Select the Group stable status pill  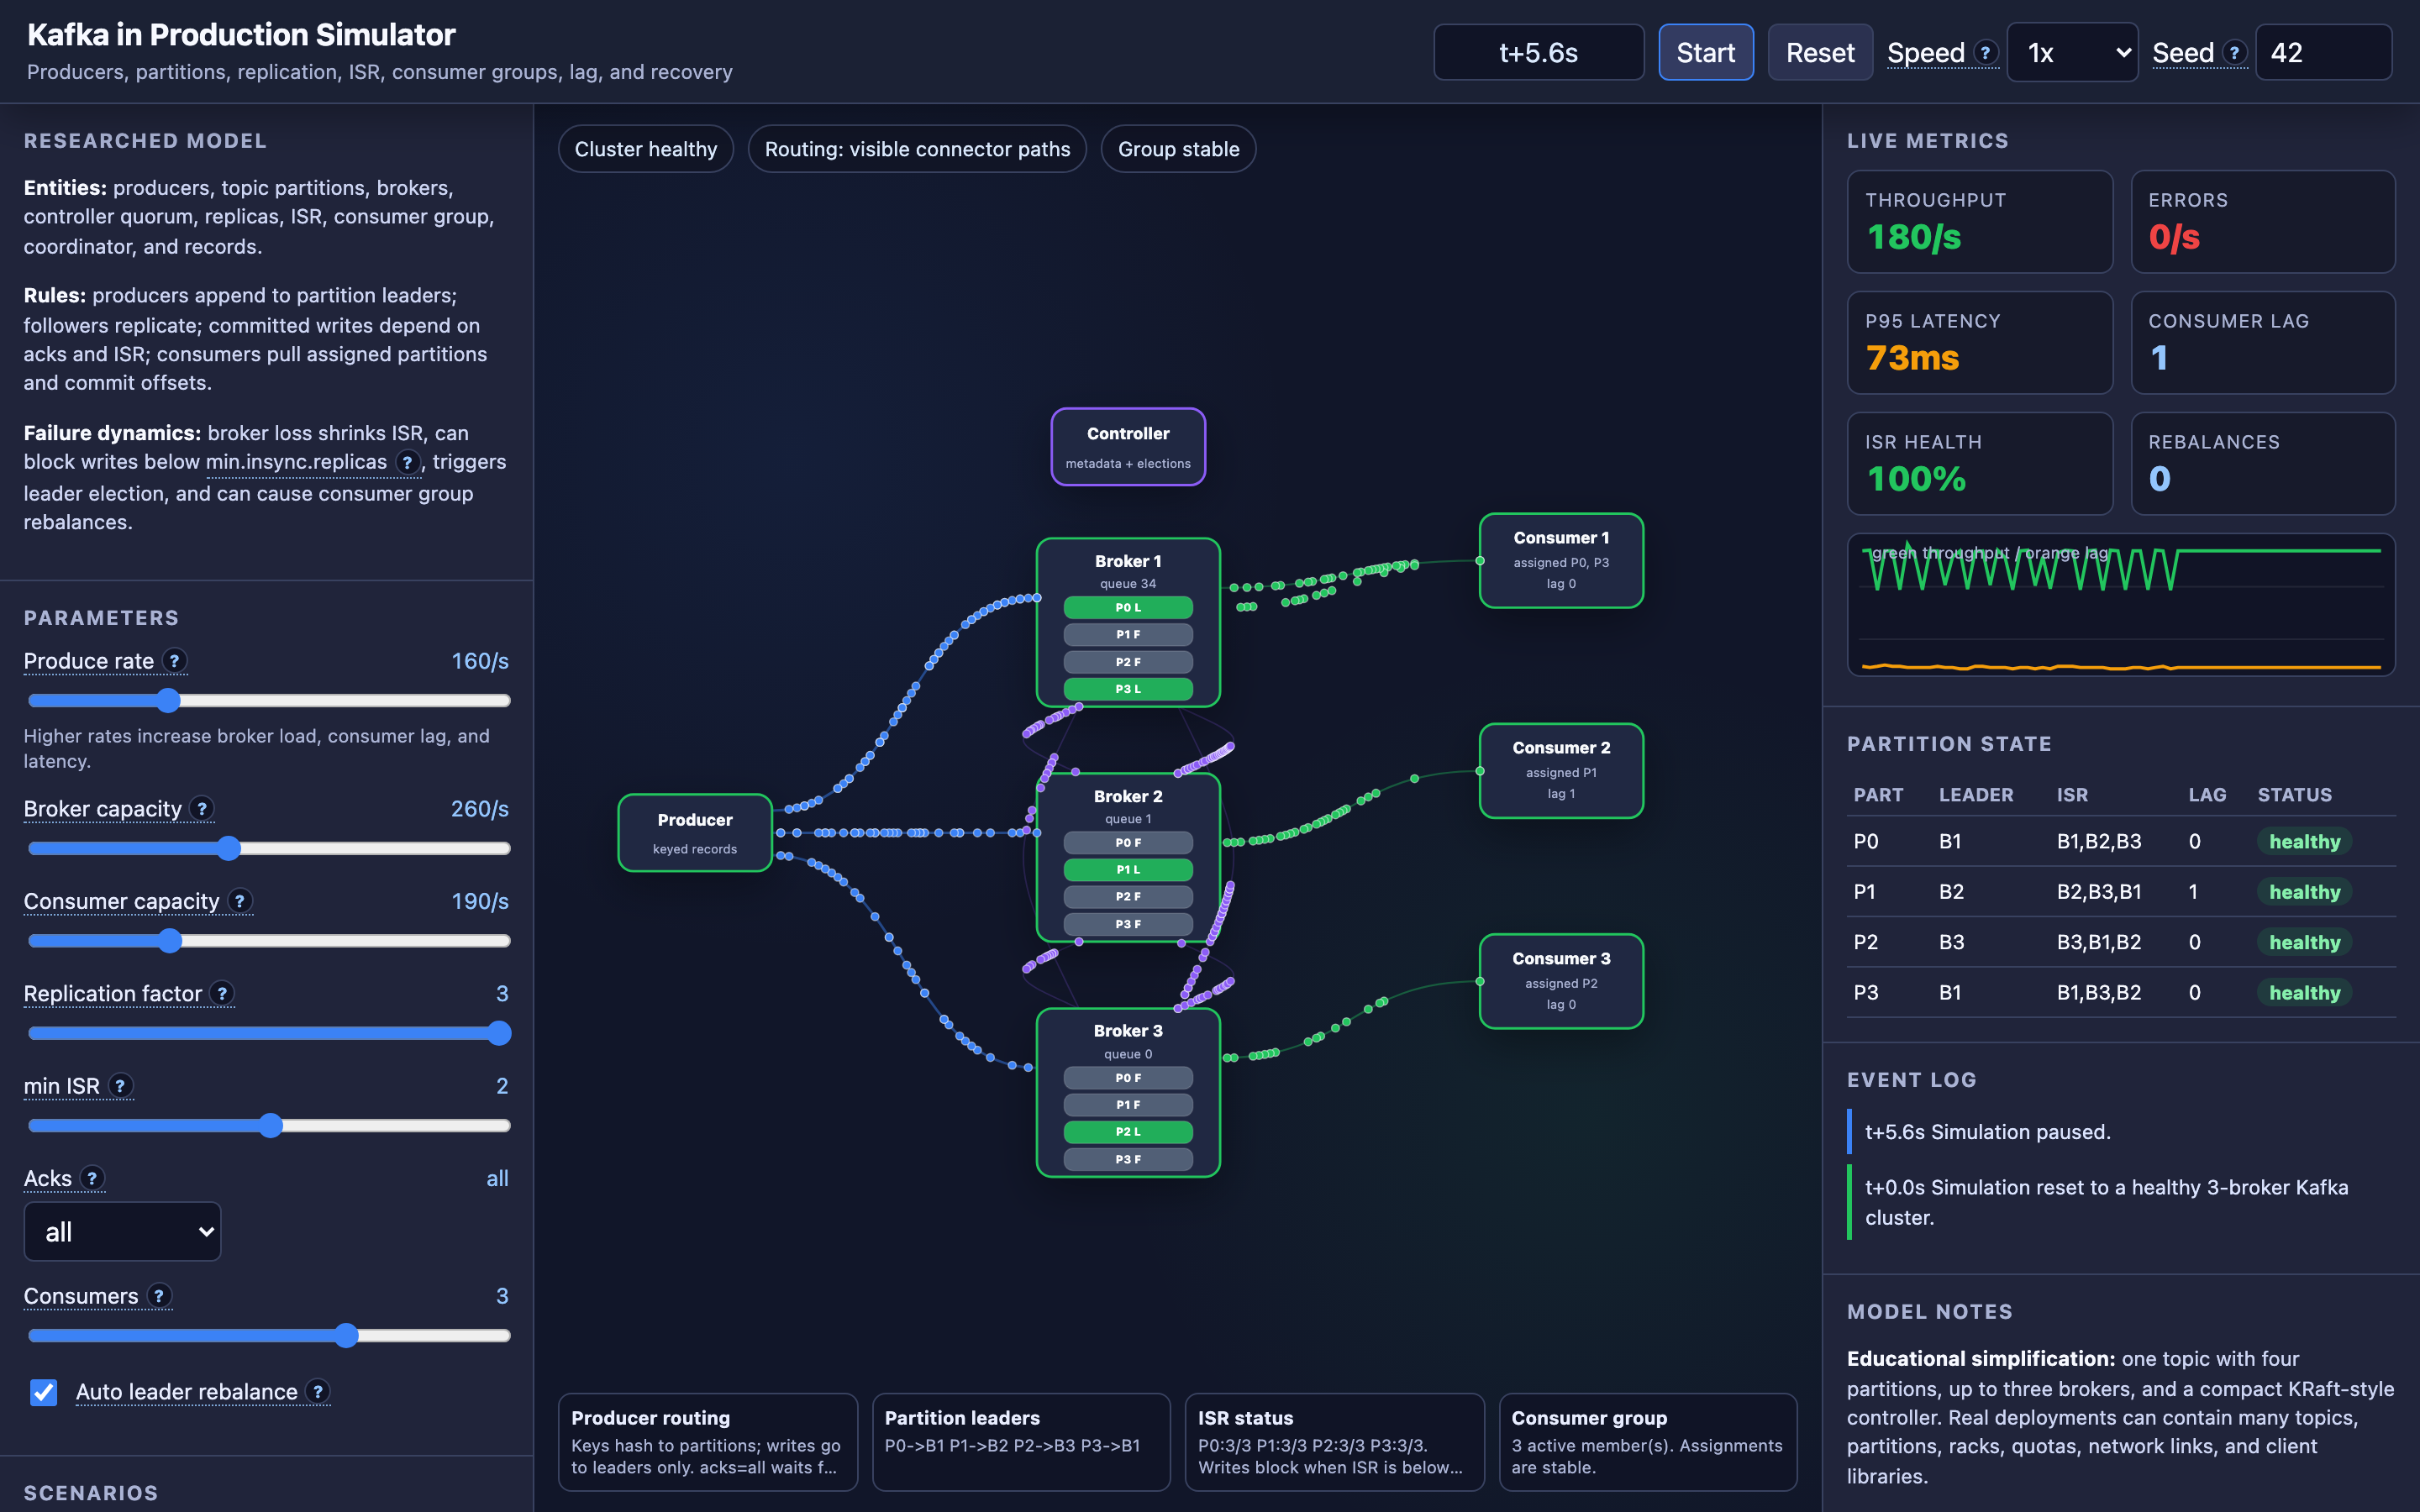point(1178,149)
